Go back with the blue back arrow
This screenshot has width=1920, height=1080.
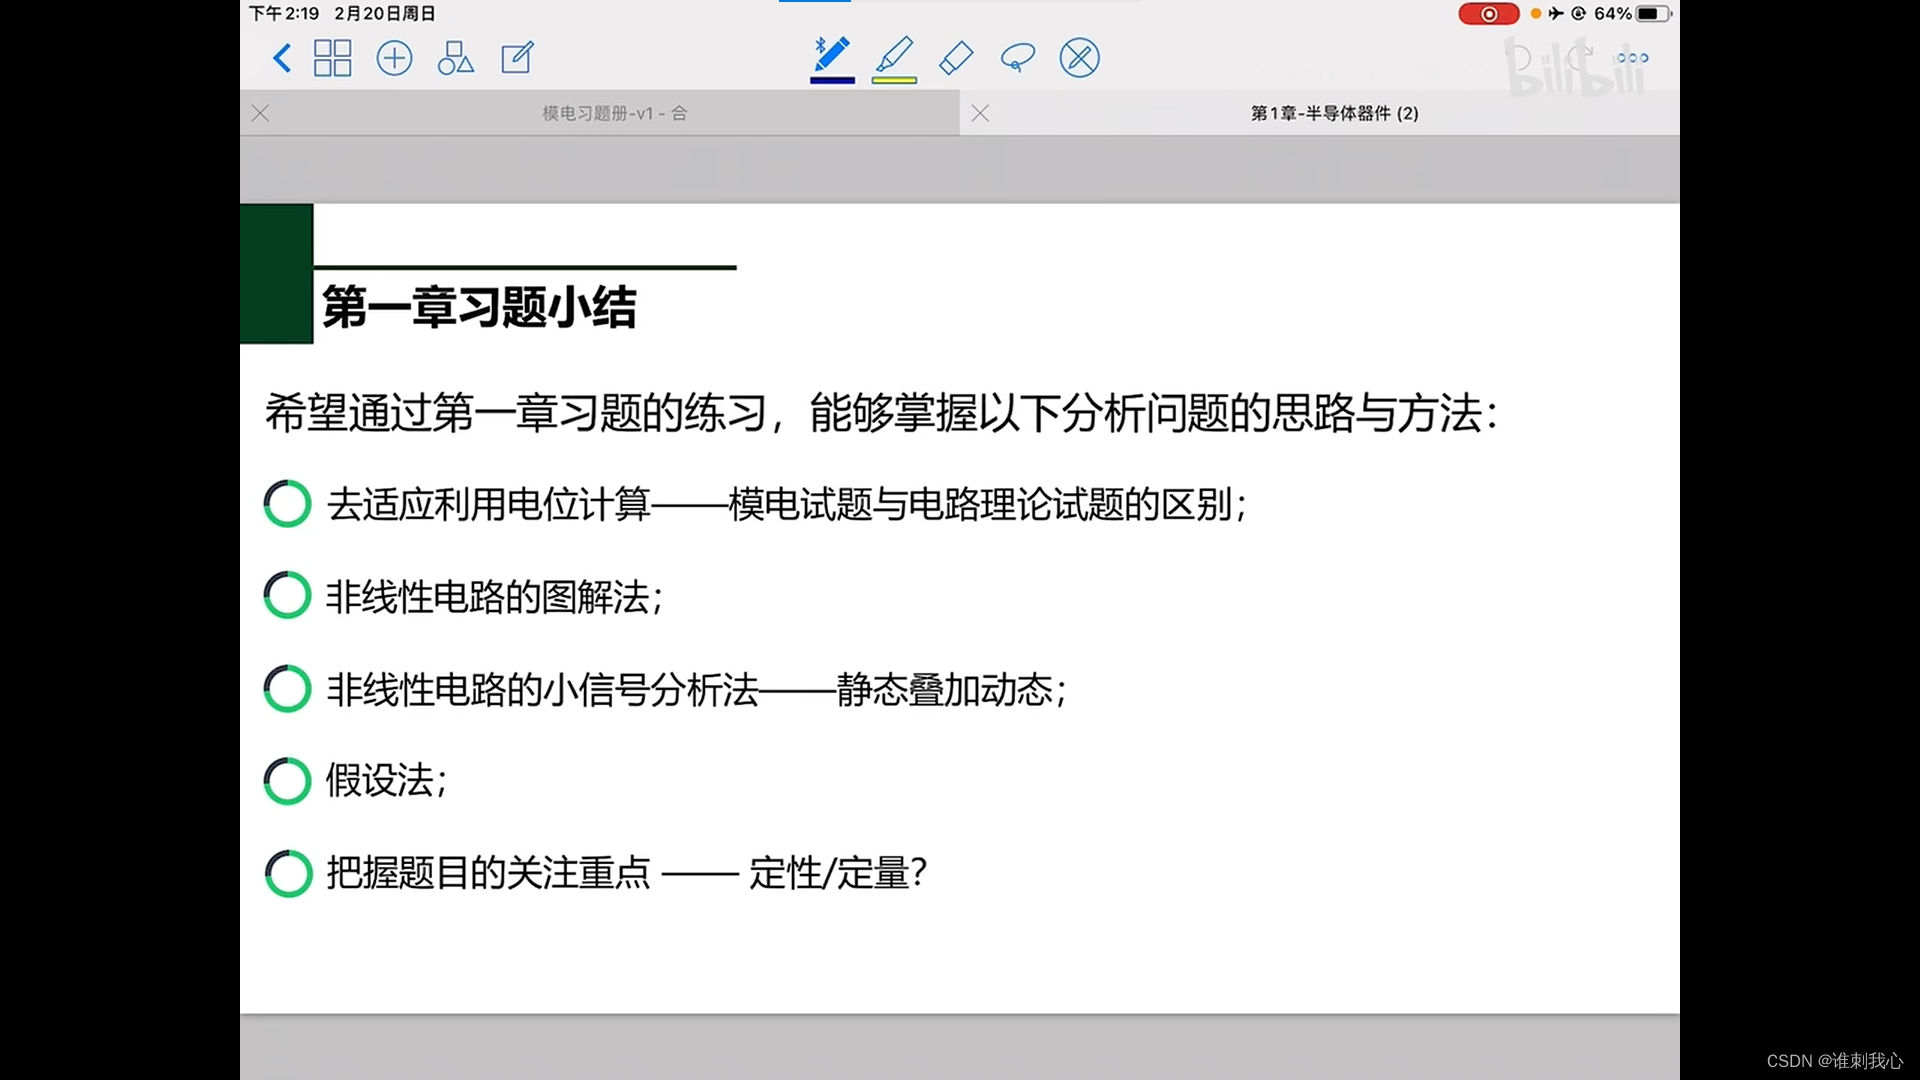(282, 58)
